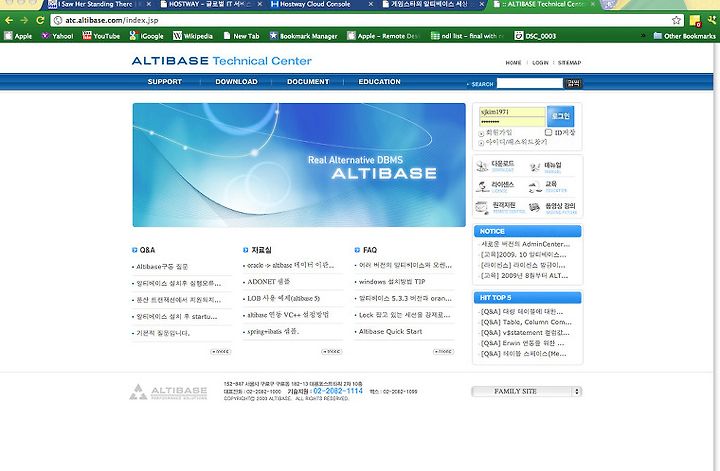
Task: Open the wrench settings menu icon
Action: [712, 20]
